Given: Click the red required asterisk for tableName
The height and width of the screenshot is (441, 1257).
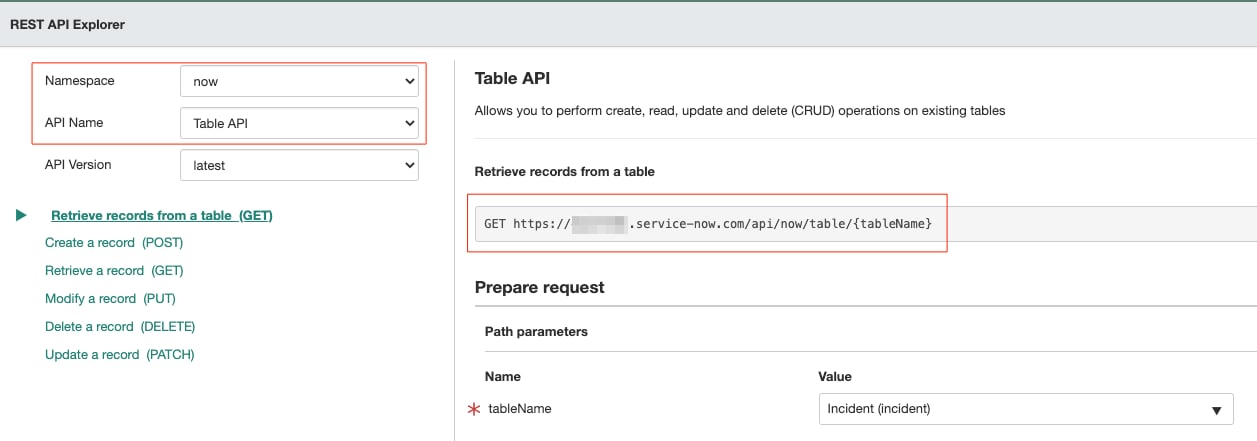Looking at the screenshot, I should pos(474,409).
